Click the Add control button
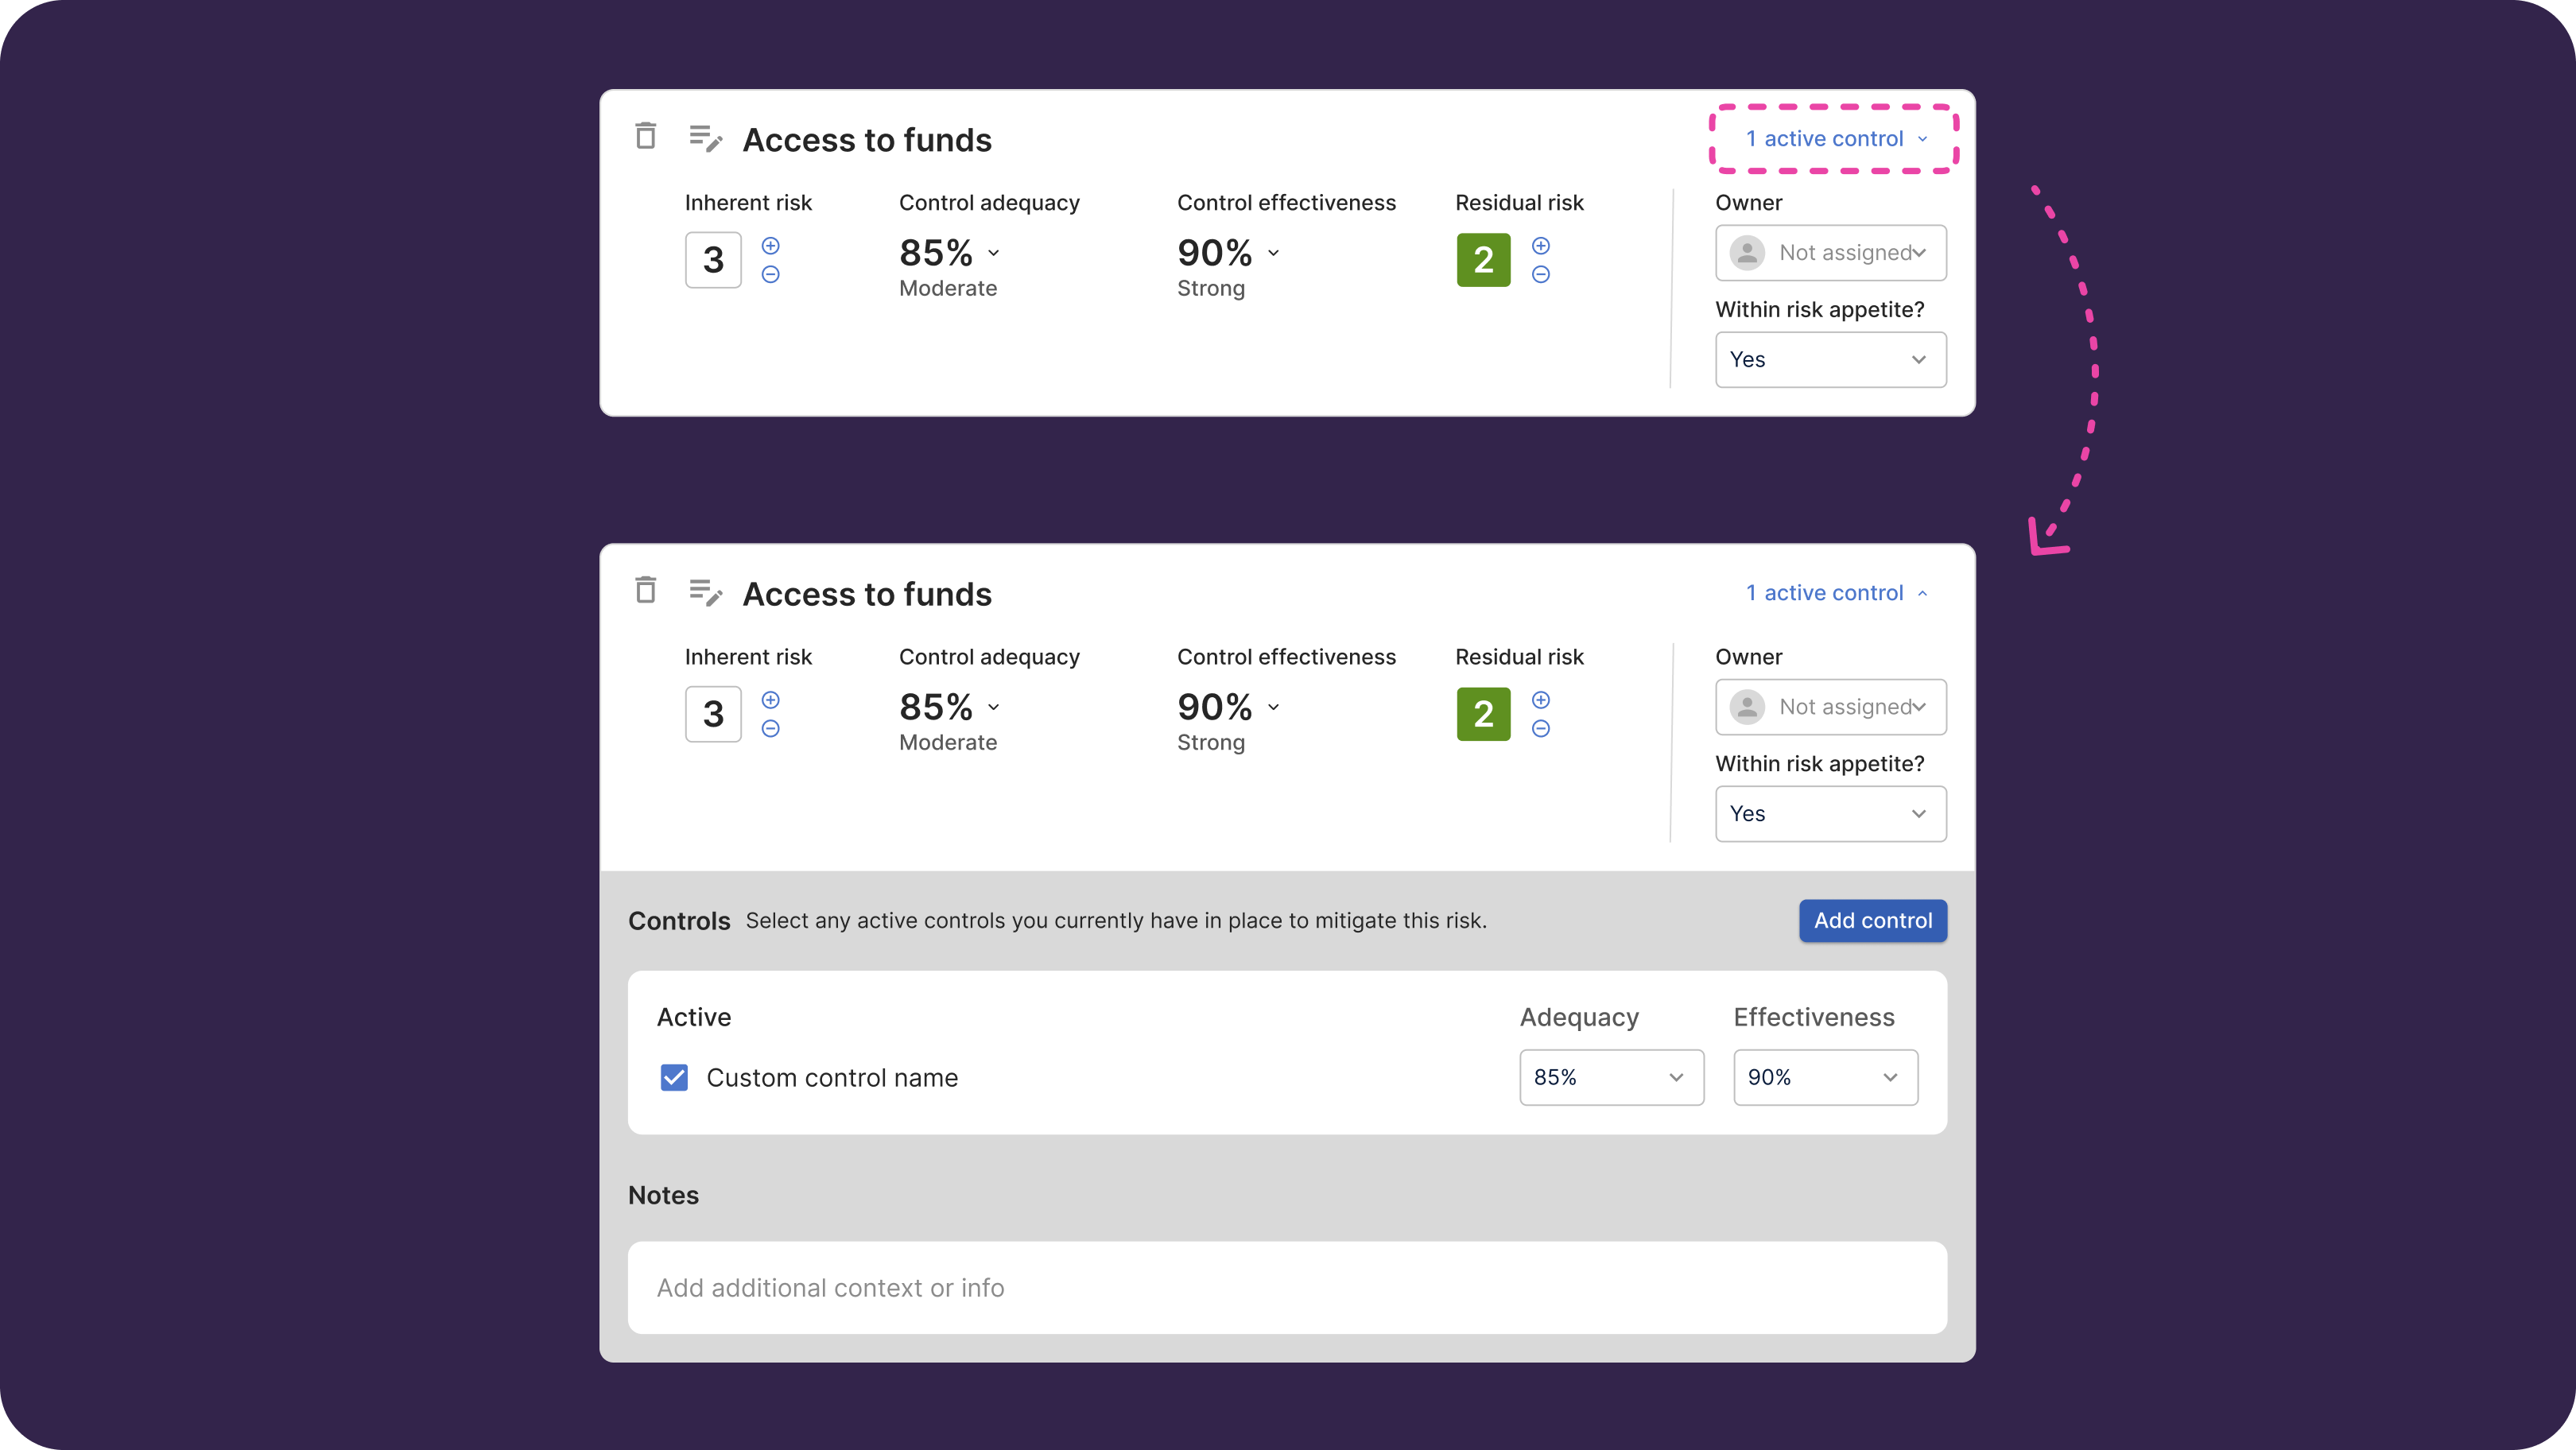This screenshot has height=1450, width=2576. (1872, 920)
